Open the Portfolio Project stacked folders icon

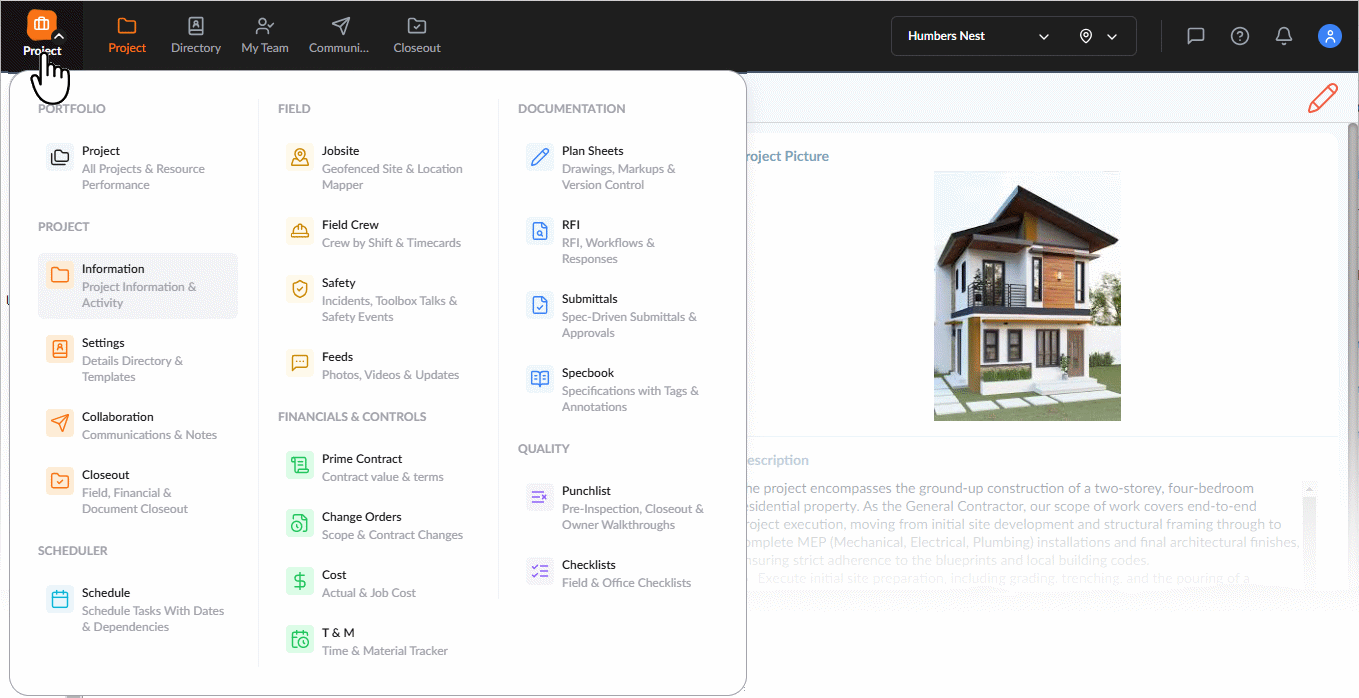click(60, 157)
